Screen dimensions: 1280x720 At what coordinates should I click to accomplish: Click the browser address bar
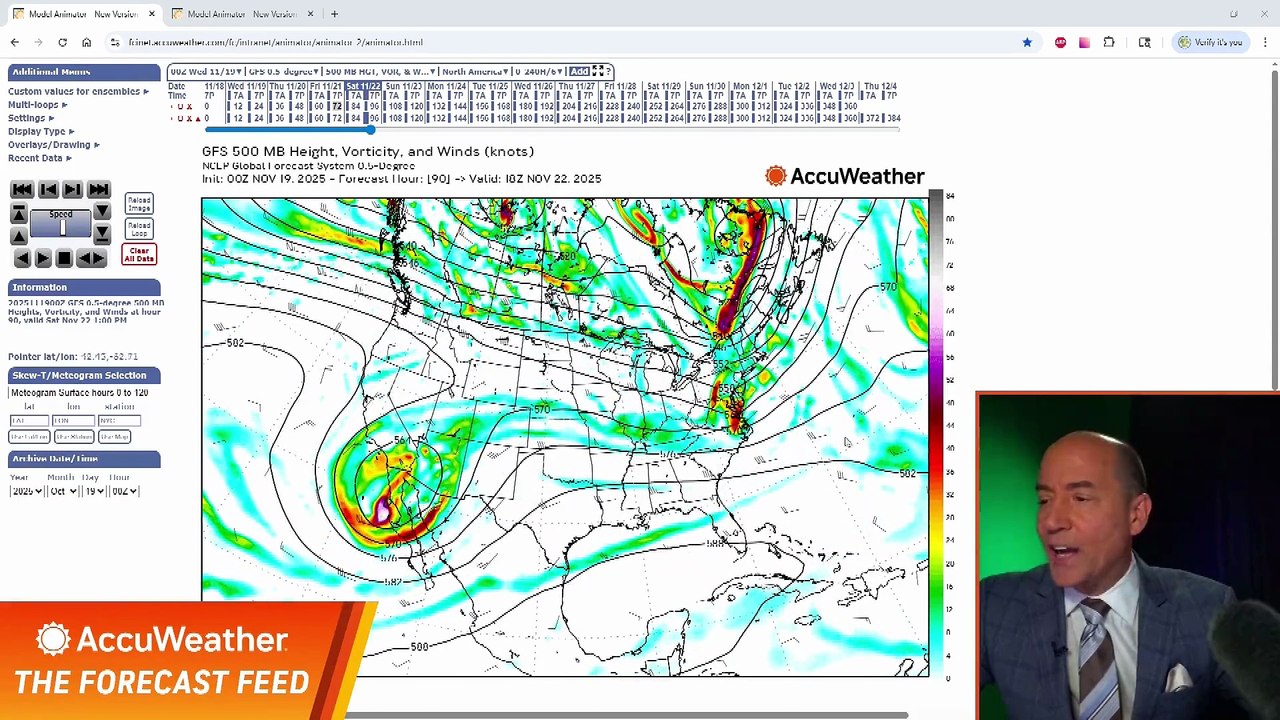(x=570, y=42)
